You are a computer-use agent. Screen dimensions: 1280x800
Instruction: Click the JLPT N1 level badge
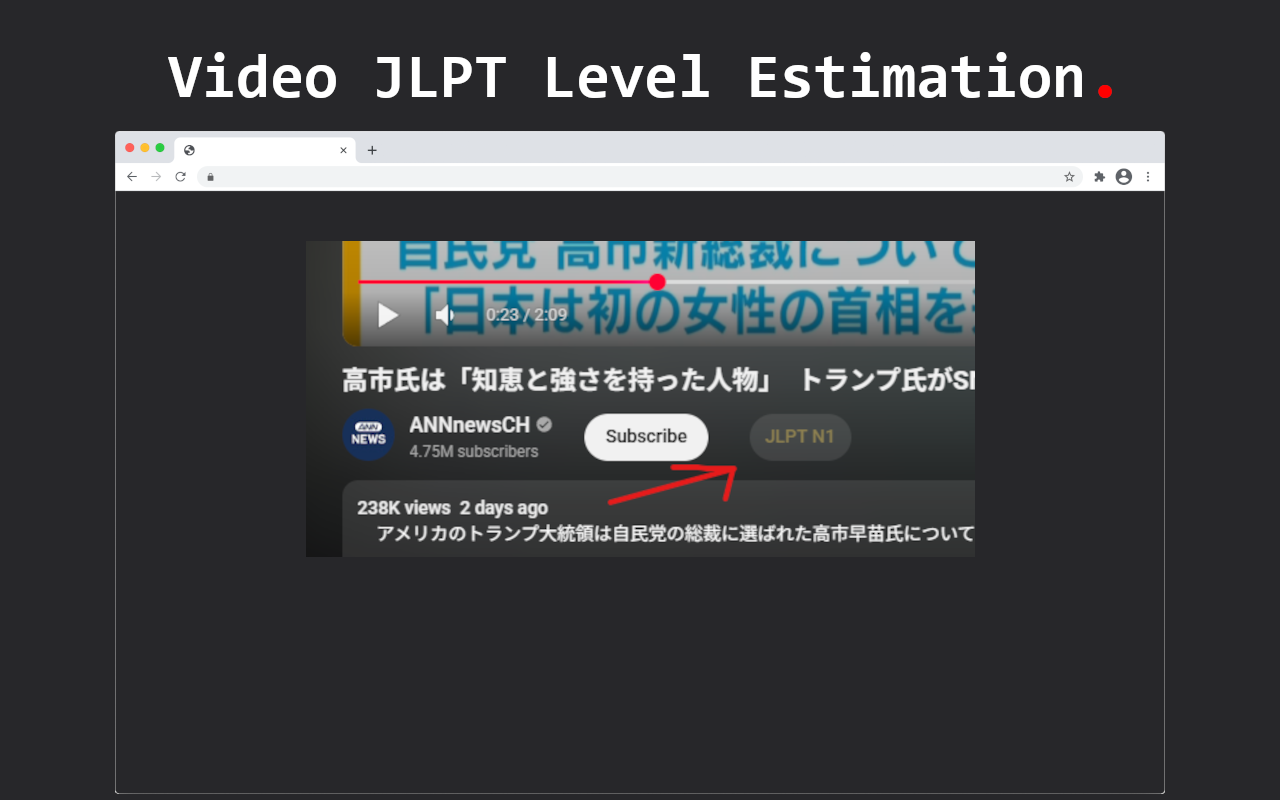[x=799, y=436]
